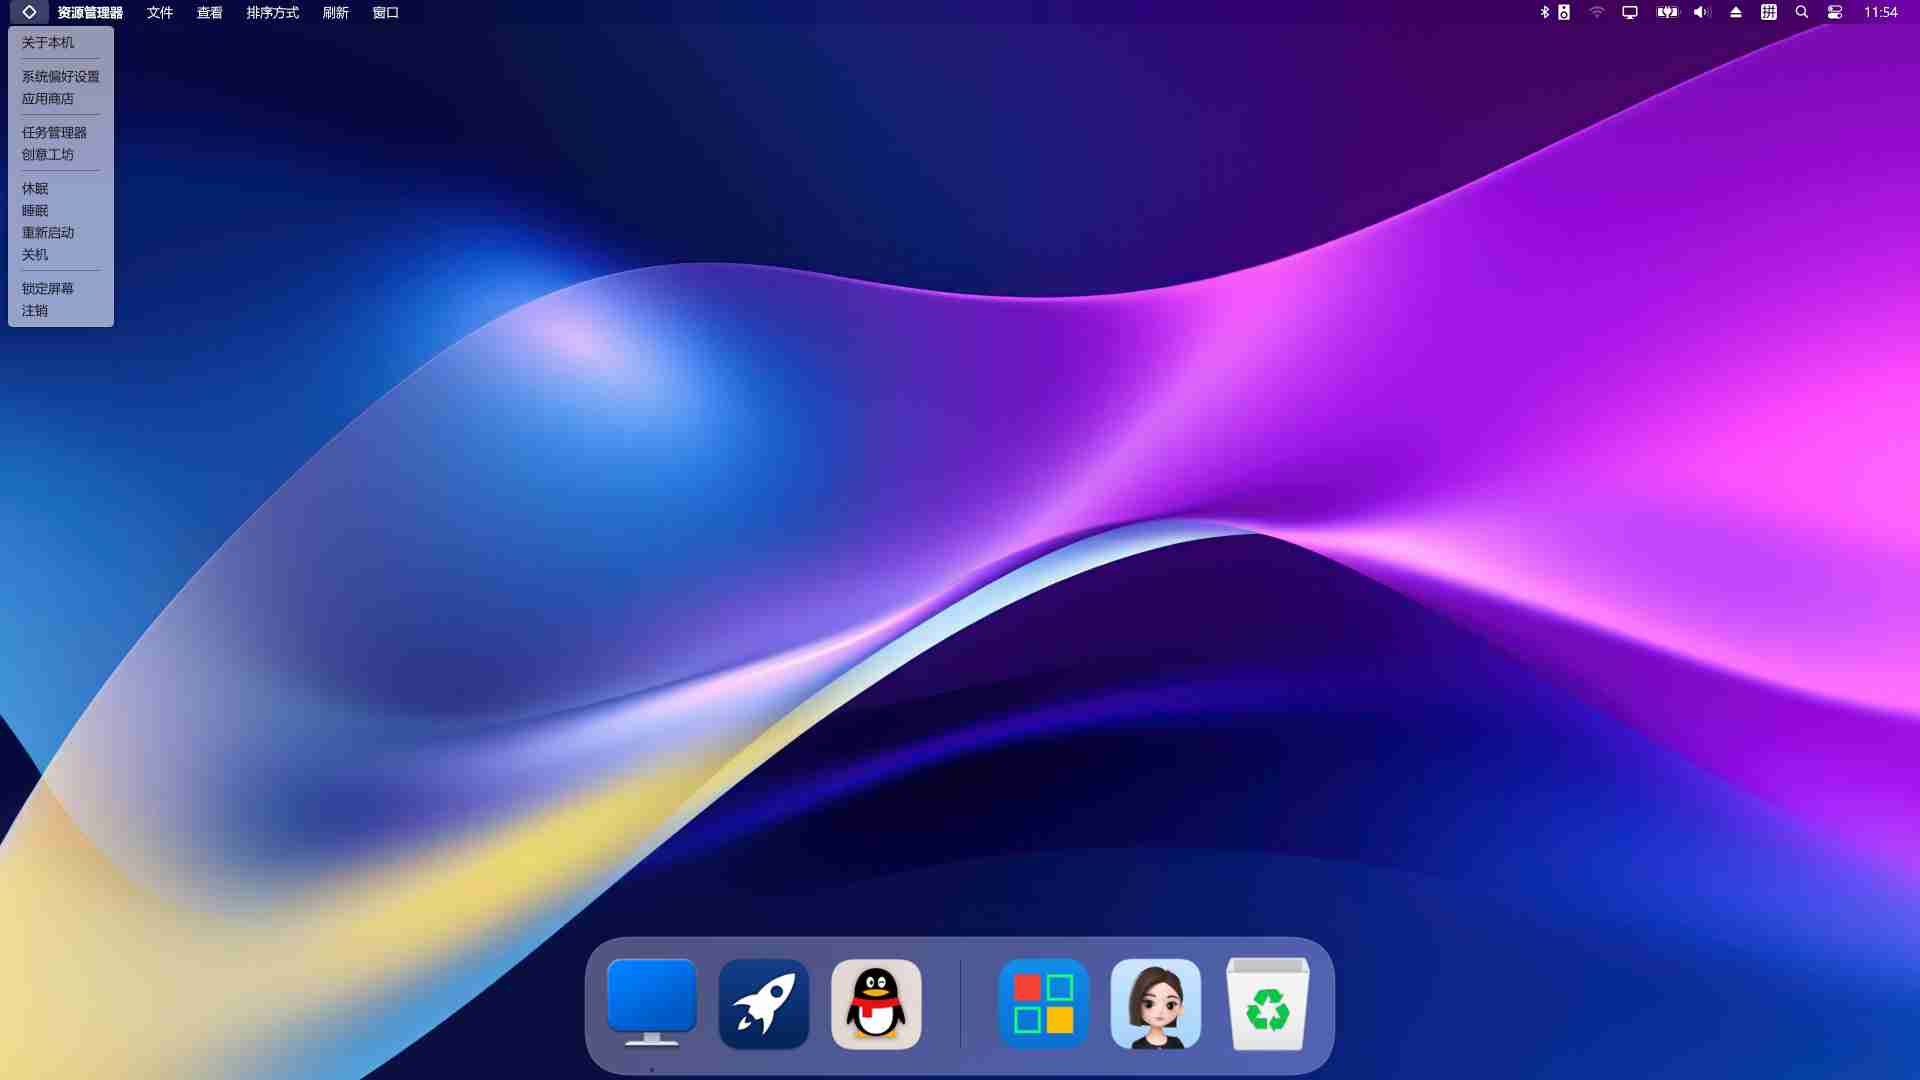This screenshot has width=1920, height=1080.
Task: Open Launchpad from the dock
Action: 763,1004
